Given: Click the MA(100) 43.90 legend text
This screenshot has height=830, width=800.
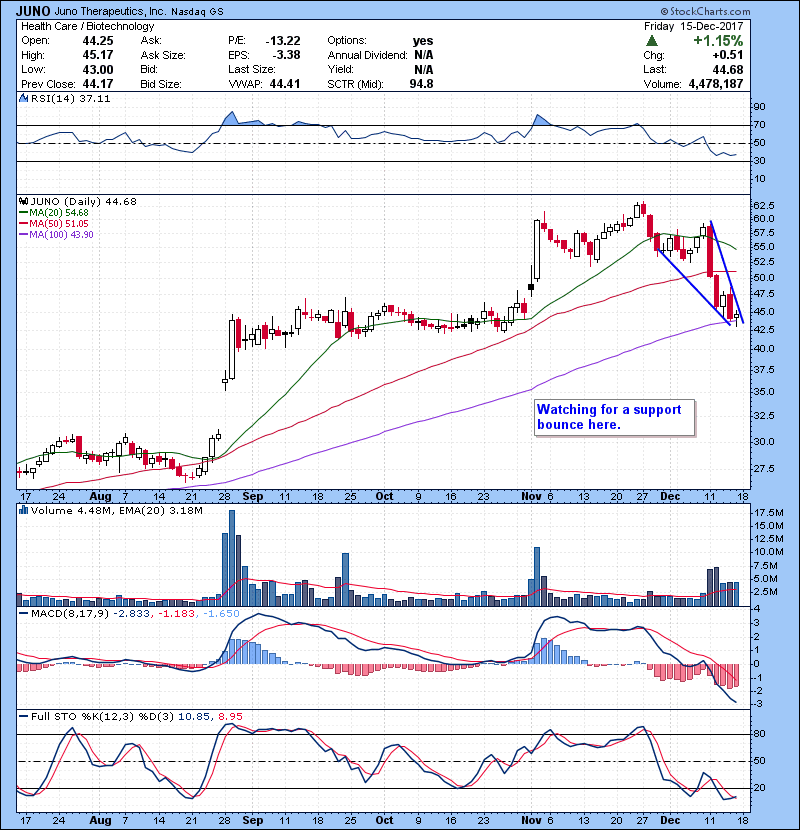Looking at the screenshot, I should click(x=61, y=235).
